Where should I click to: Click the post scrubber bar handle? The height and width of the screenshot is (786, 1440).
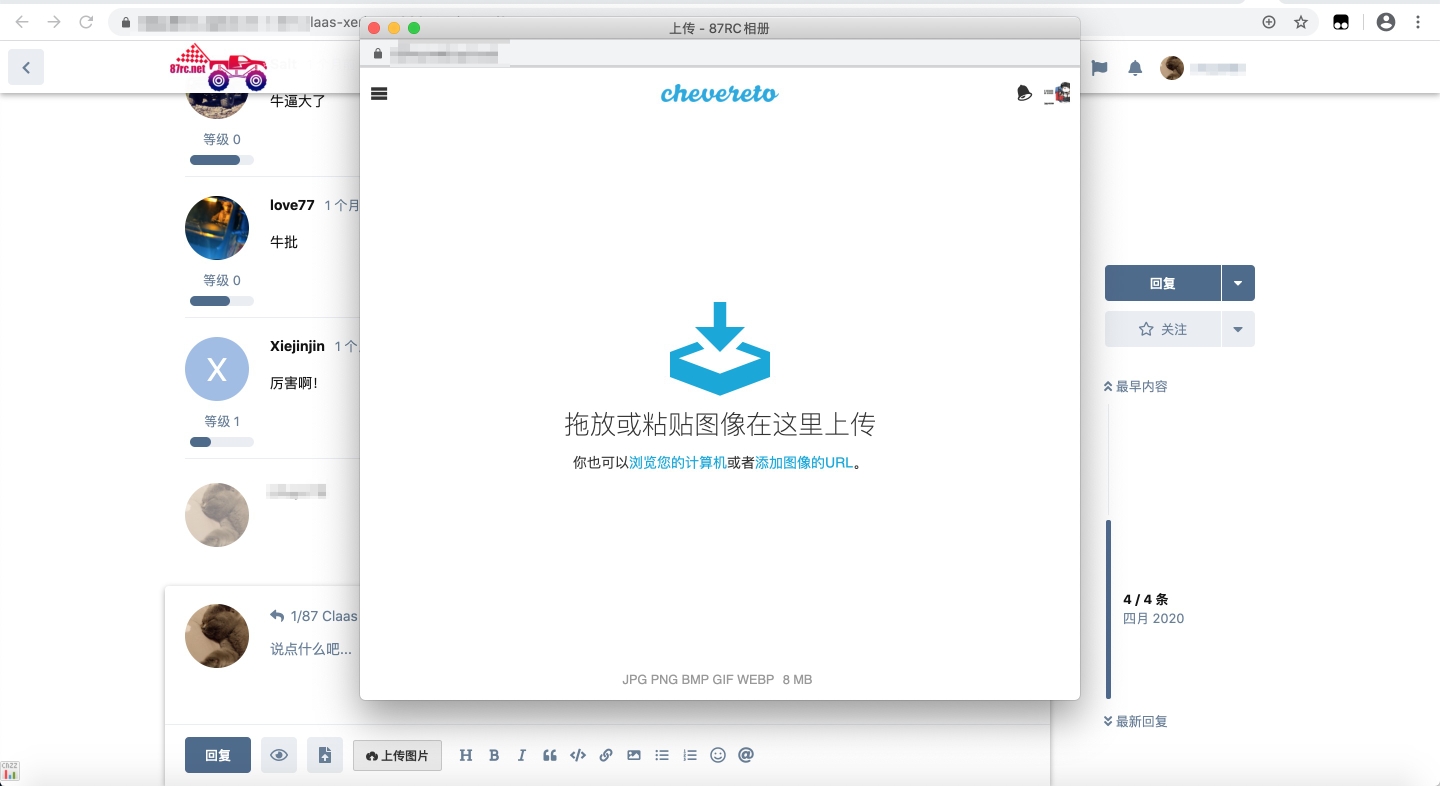(1108, 608)
